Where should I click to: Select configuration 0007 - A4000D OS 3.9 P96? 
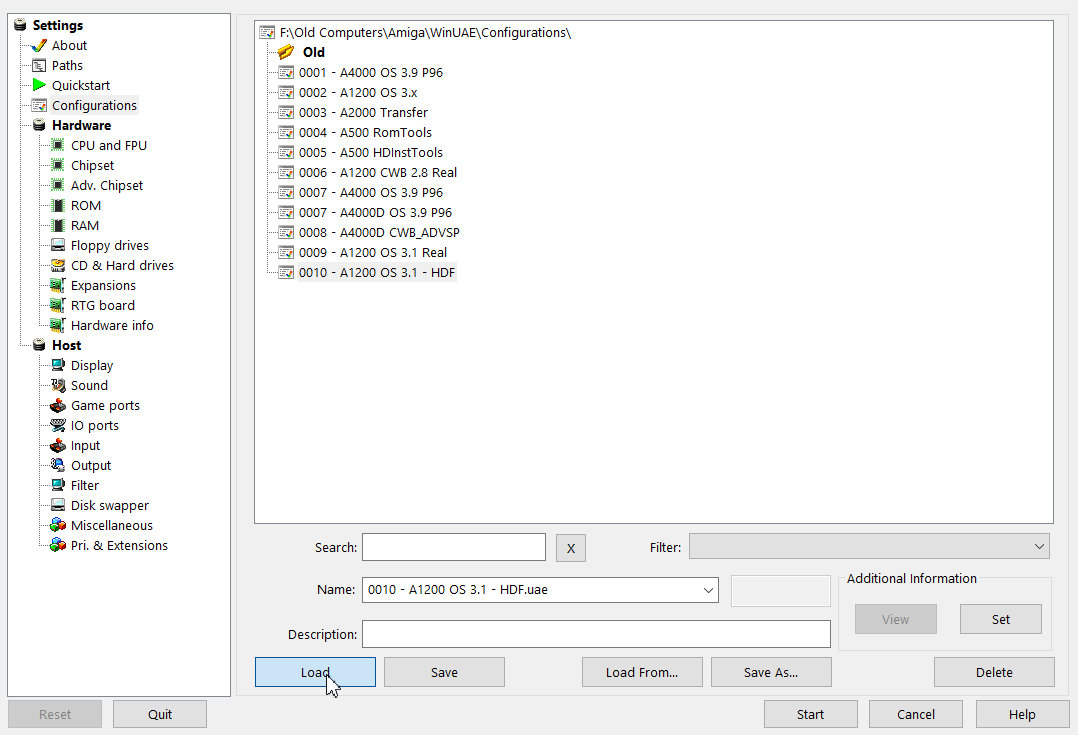(375, 212)
